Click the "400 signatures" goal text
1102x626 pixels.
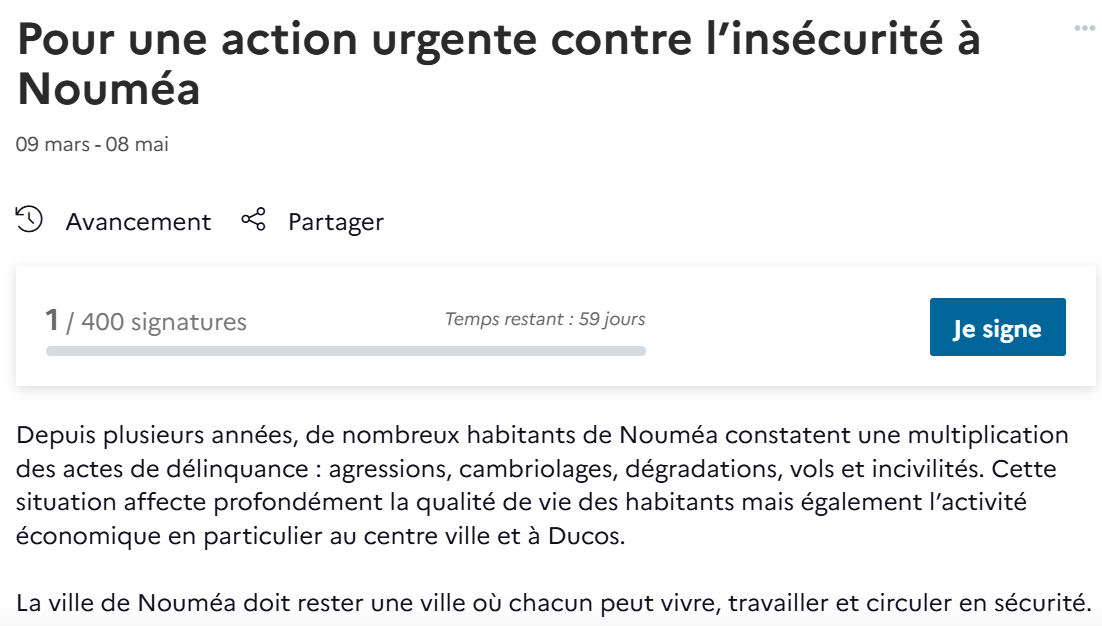[x=163, y=322]
